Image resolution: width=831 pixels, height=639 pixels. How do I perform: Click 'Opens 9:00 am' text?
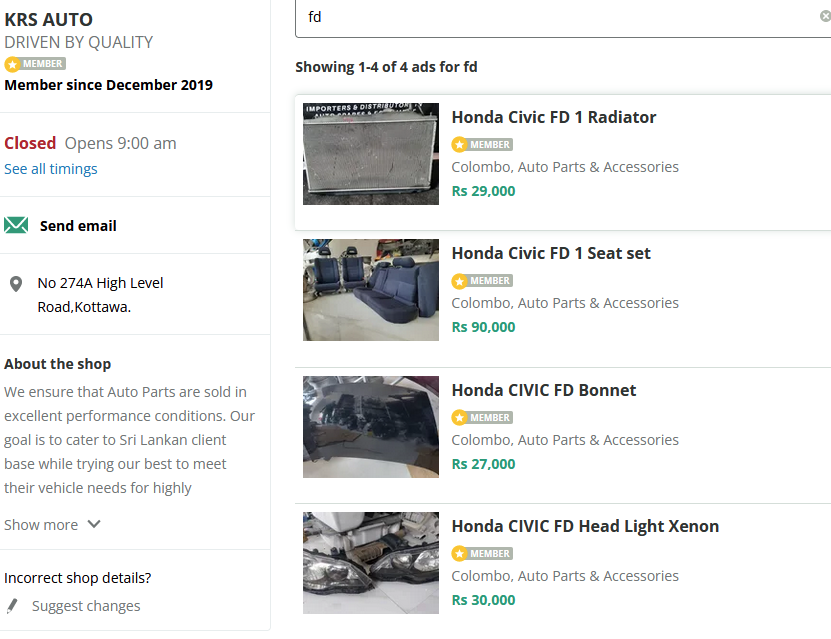pyautogui.click(x=120, y=143)
